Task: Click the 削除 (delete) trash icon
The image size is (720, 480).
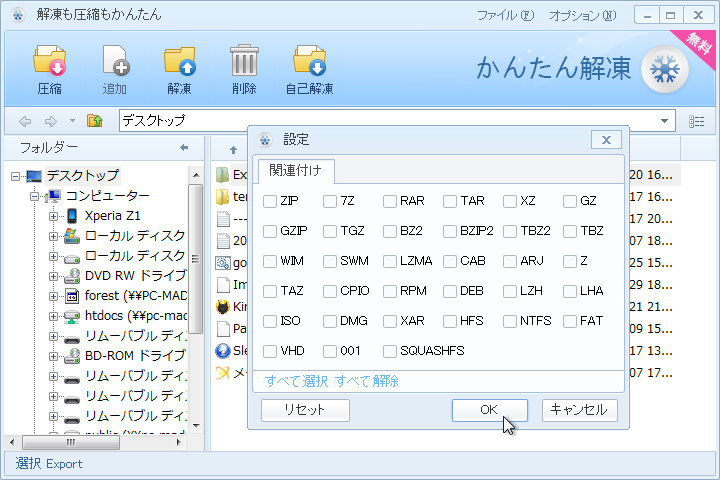Action: pos(244,60)
